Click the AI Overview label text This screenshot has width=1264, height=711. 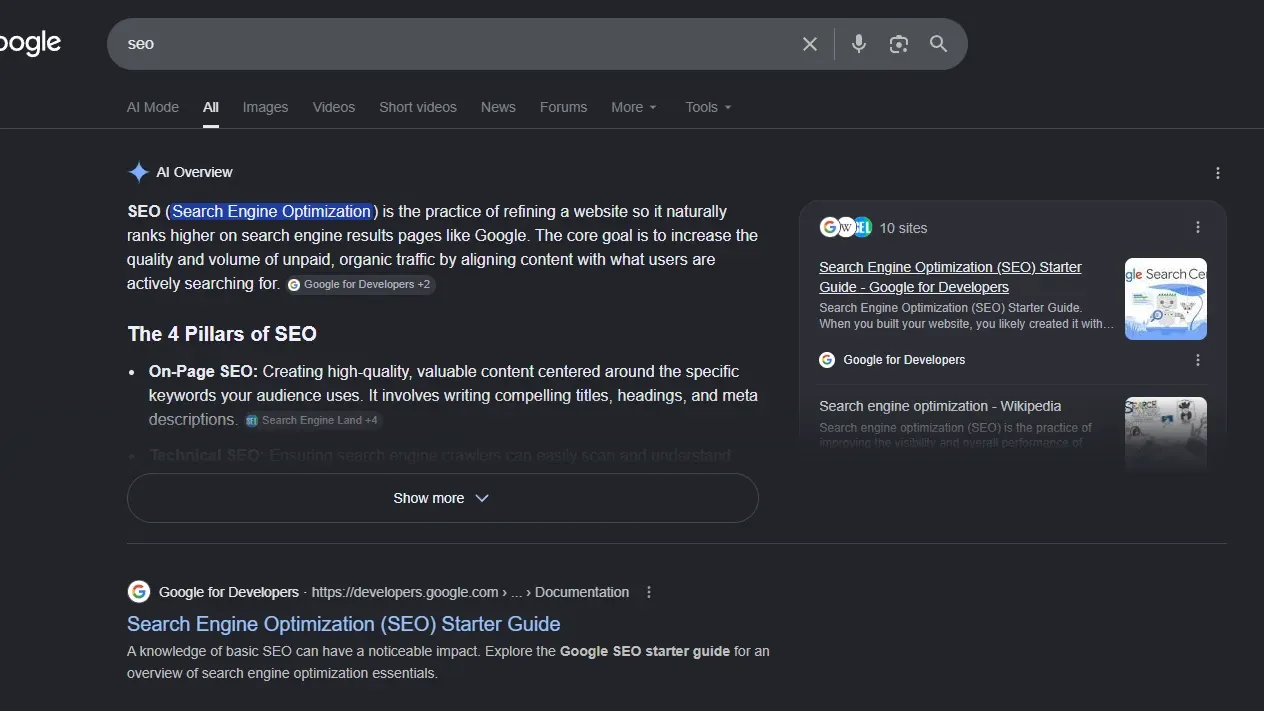(194, 172)
